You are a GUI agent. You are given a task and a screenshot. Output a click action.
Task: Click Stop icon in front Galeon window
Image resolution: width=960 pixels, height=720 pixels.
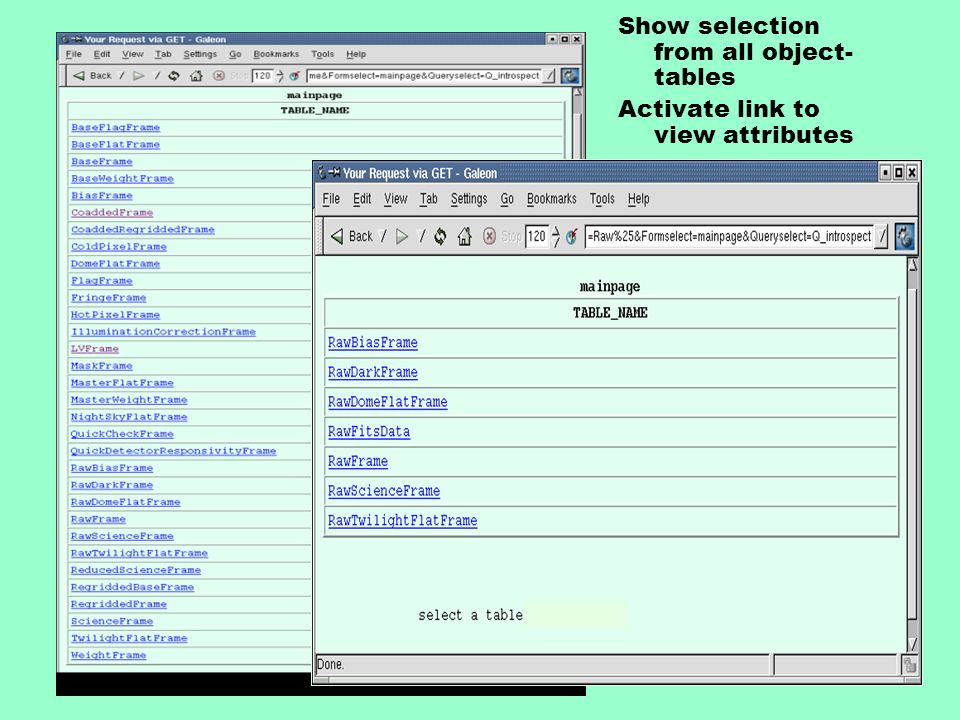[489, 236]
